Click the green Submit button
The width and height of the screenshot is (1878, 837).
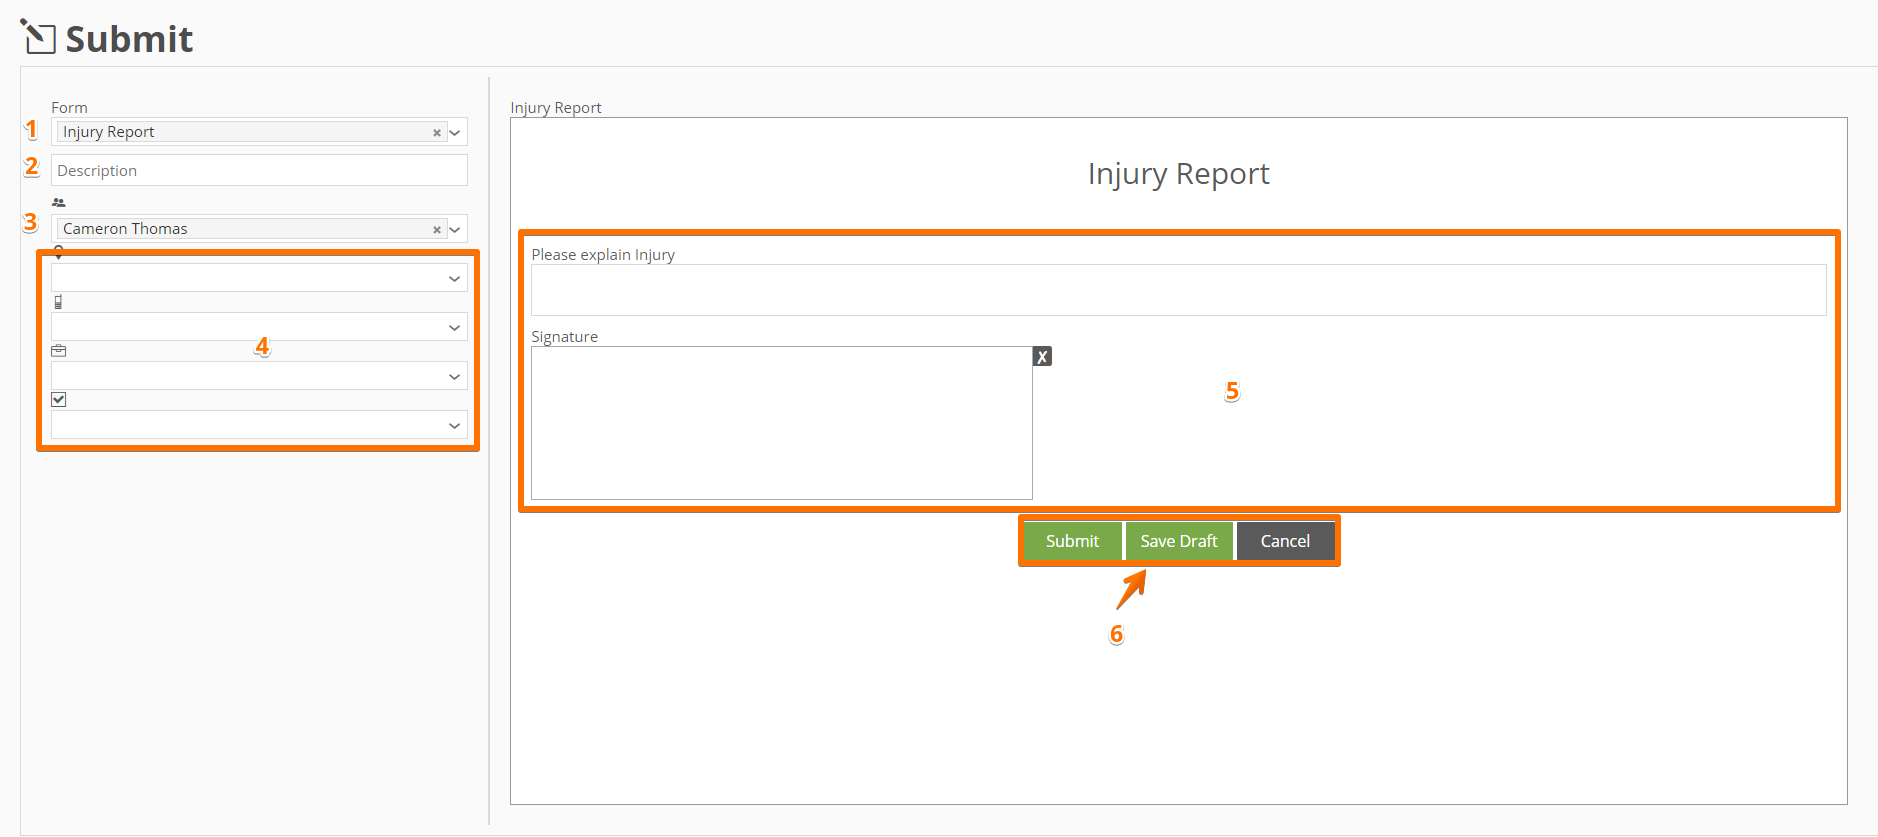[x=1072, y=541]
